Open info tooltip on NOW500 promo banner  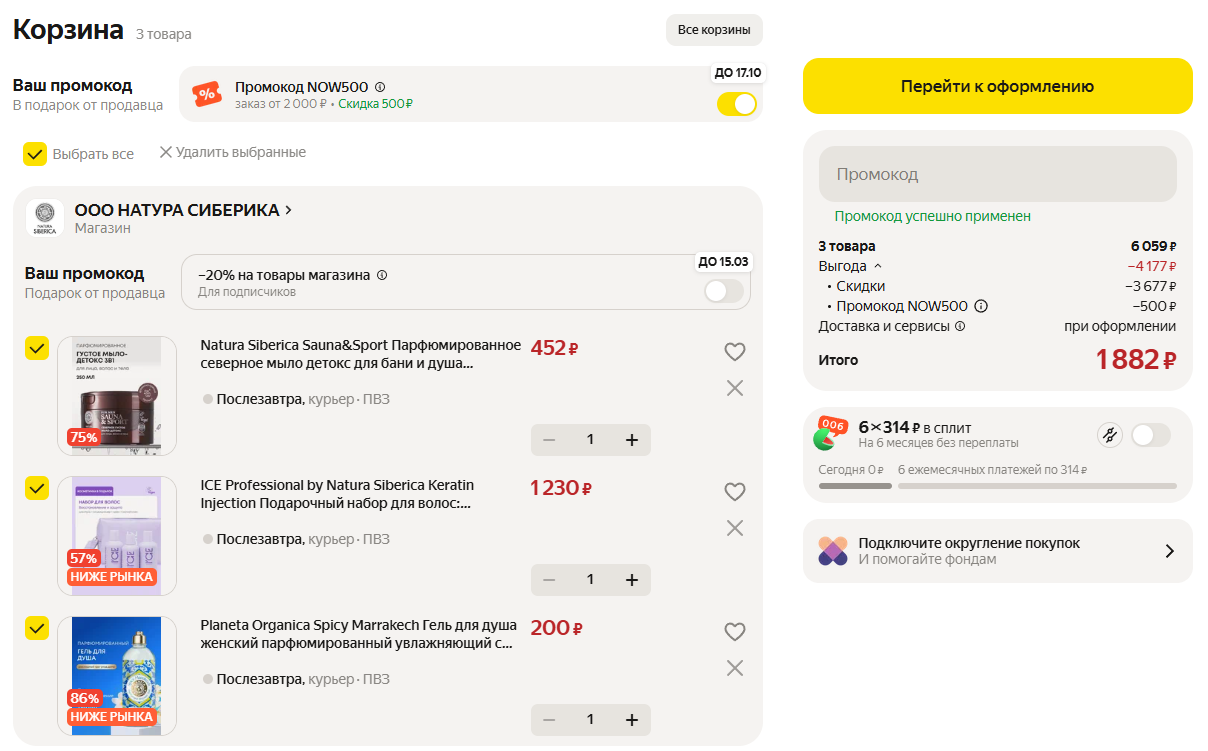[x=379, y=86]
